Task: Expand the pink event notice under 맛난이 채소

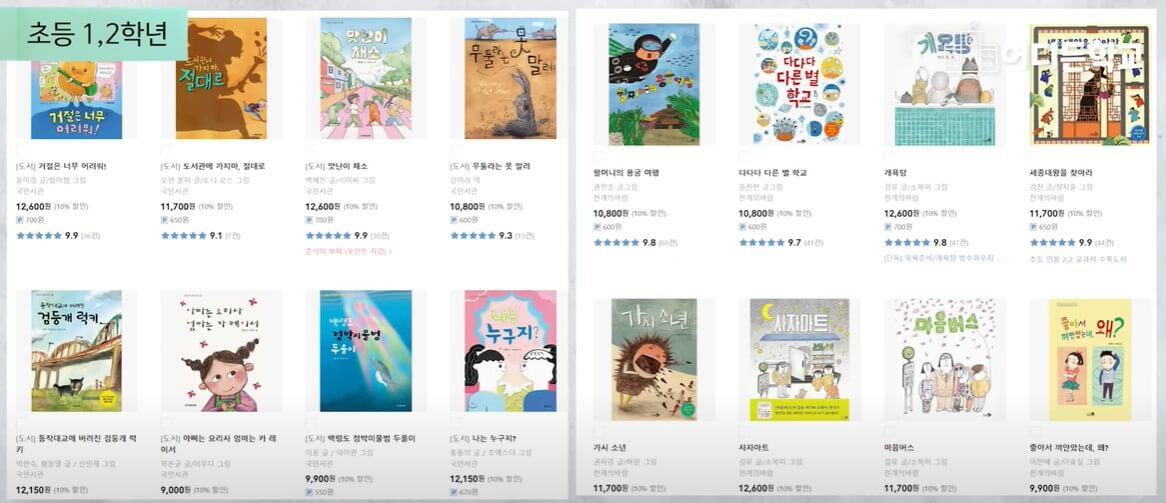Action: 348,252
